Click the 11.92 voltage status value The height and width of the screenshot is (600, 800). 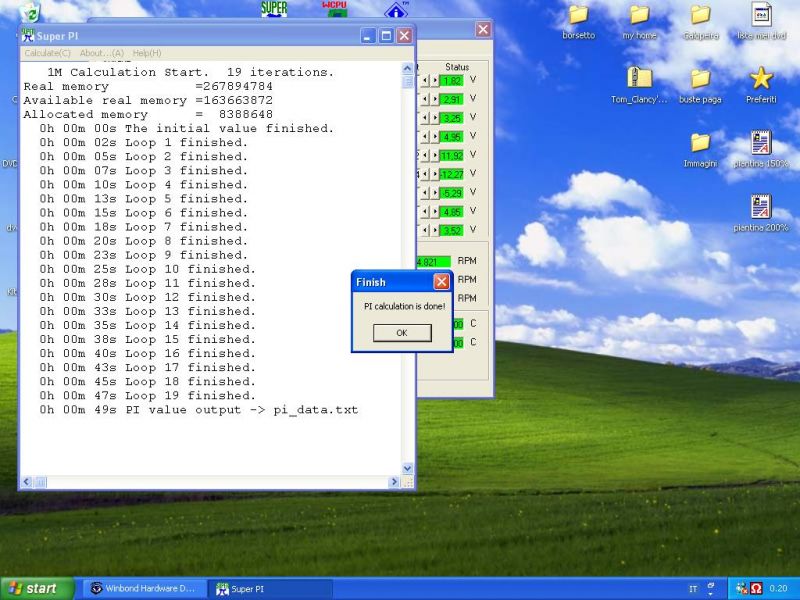(x=452, y=156)
